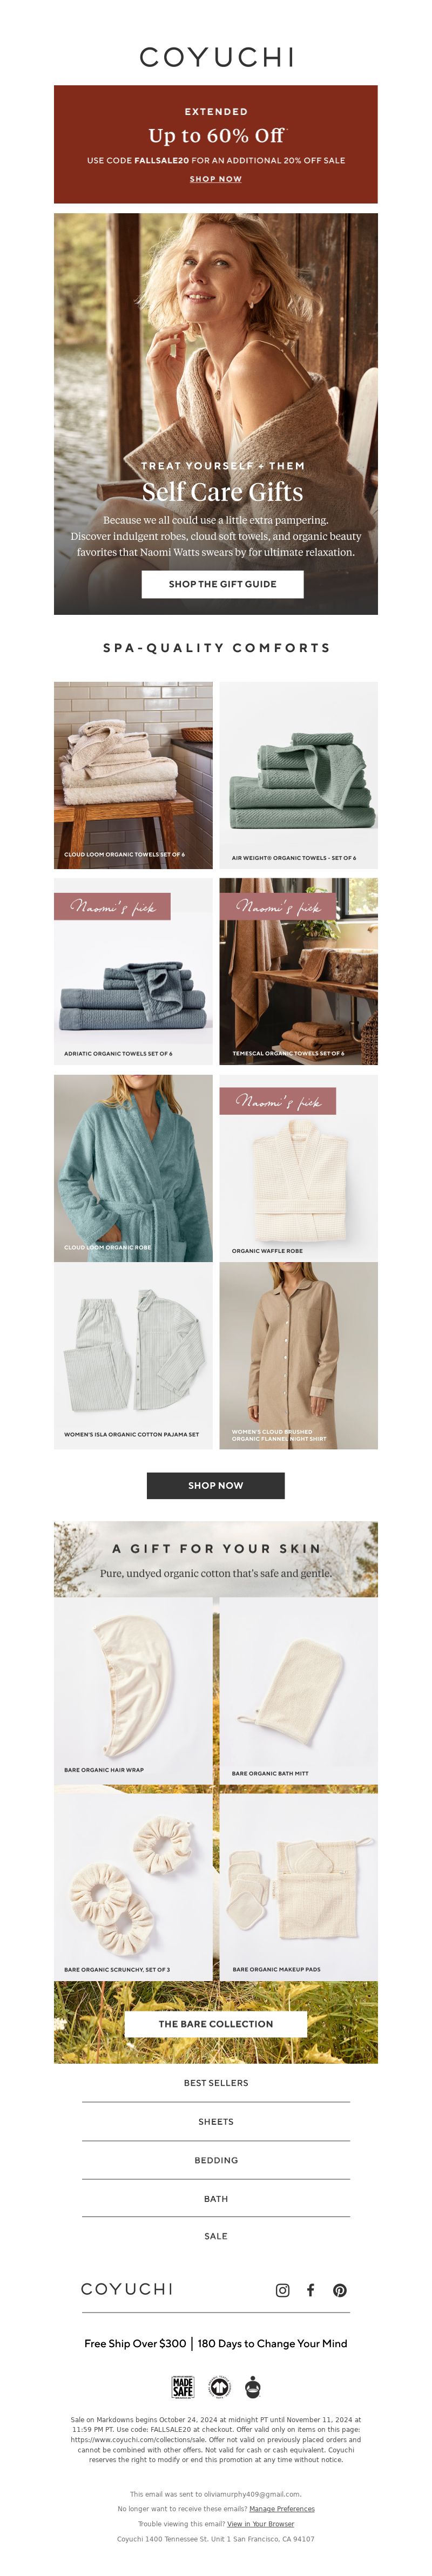Click Shop The Gift Guide button
The image size is (432, 2576).
click(x=222, y=584)
